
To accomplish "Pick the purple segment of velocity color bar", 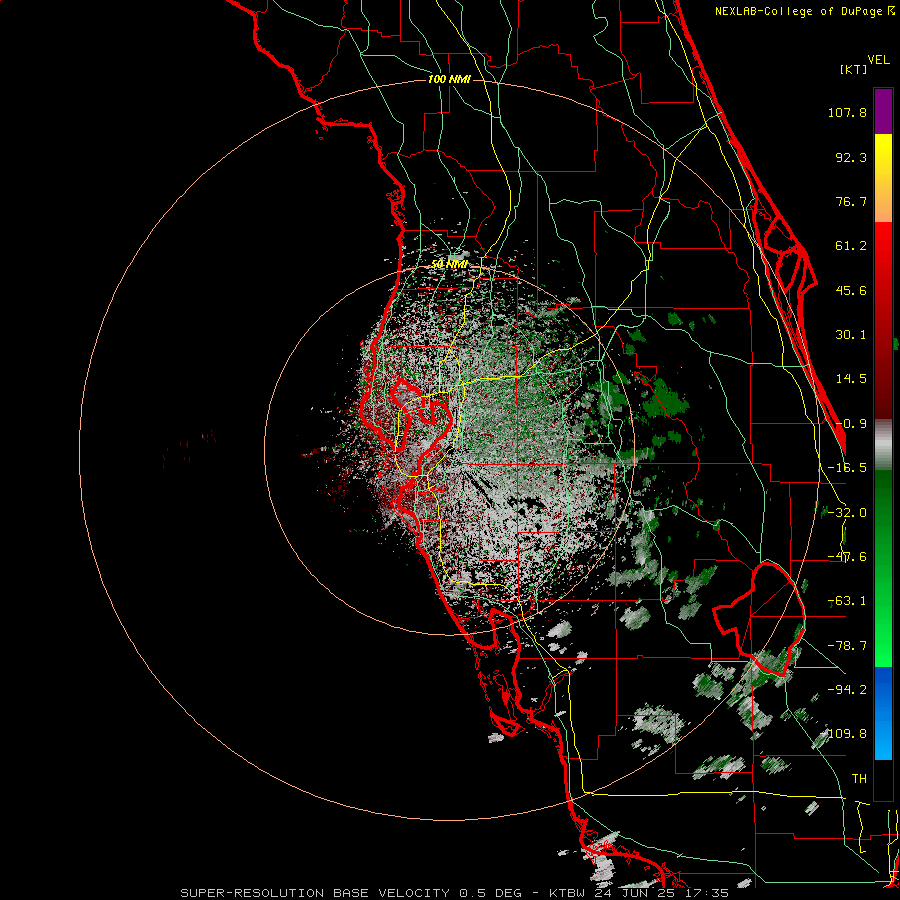I will (883, 111).
